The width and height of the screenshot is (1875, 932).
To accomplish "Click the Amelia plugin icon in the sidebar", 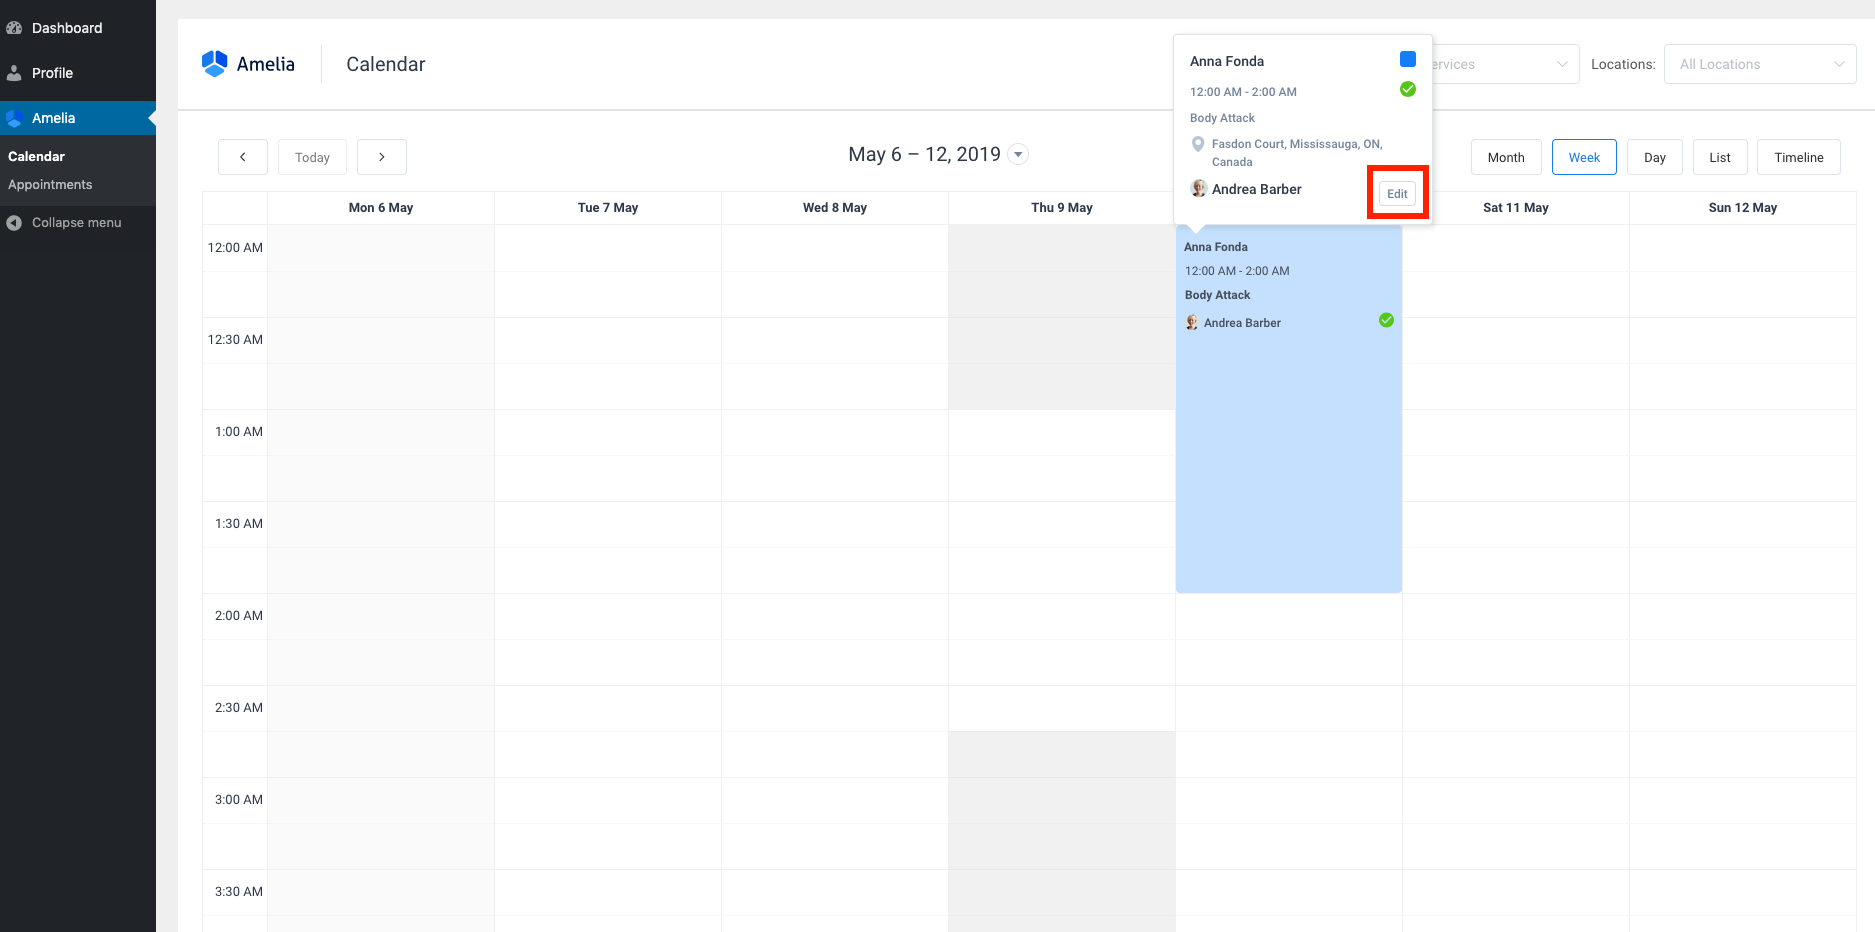I will [14, 118].
